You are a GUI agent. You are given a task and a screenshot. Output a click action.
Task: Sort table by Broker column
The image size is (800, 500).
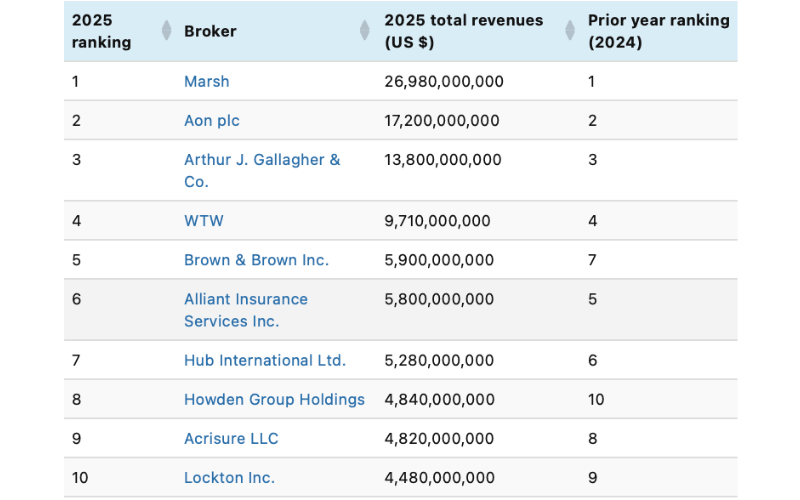[364, 31]
